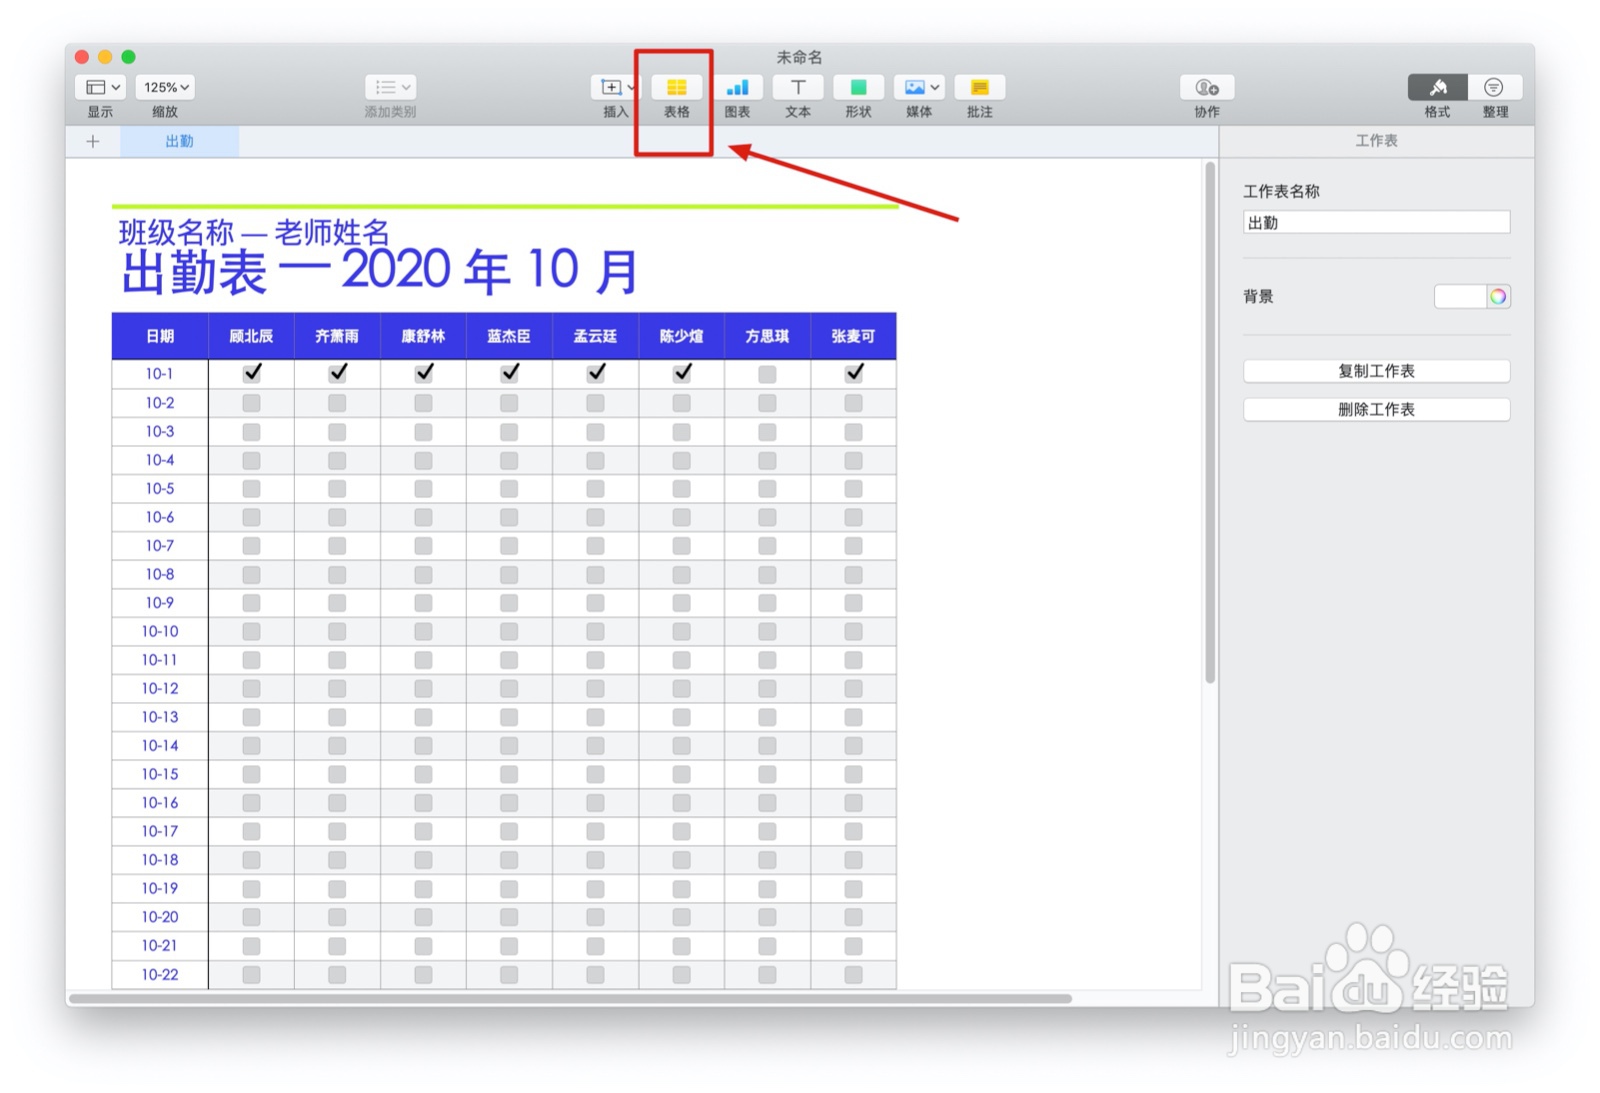Open the 插入 (Insert) dropdown
The height and width of the screenshot is (1093, 1600).
pos(614,87)
